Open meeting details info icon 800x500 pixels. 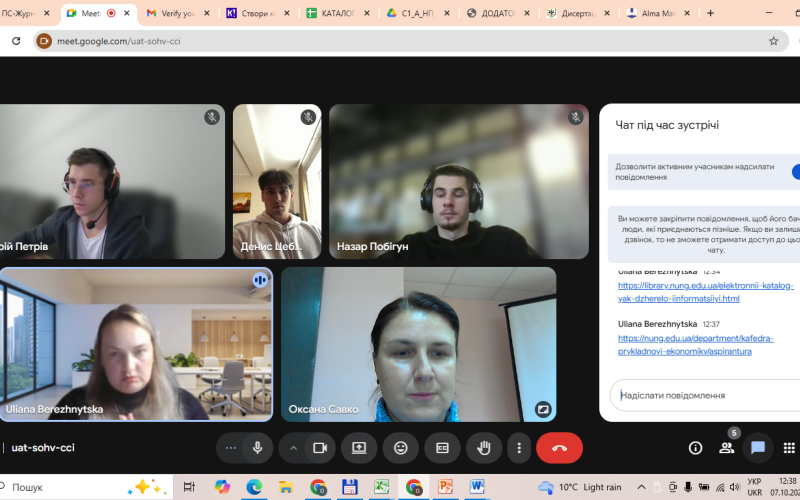pyautogui.click(x=695, y=448)
